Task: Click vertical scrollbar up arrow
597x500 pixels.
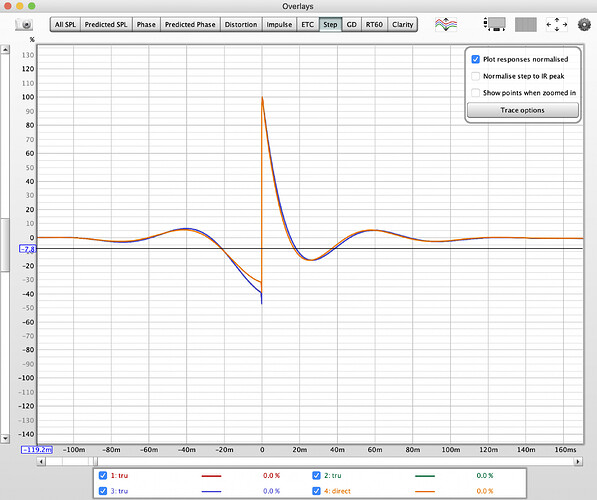Action: pyautogui.click(x=5, y=50)
